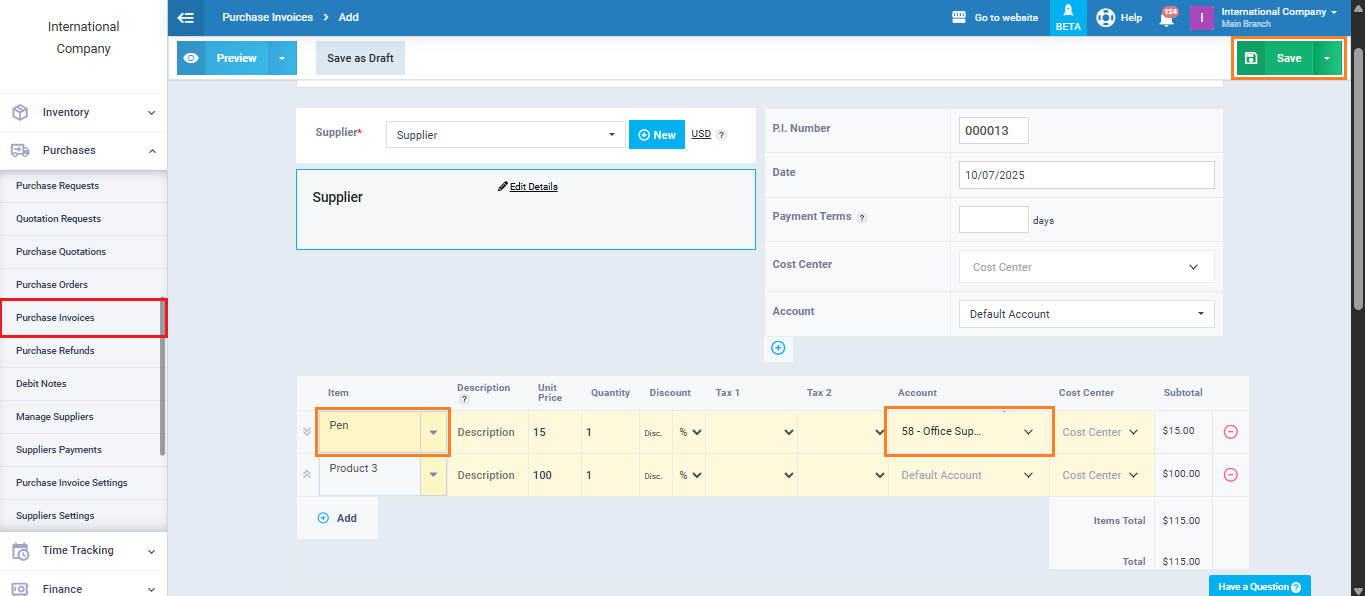The width and height of the screenshot is (1365, 596).
Task: Add a new line item row
Action: (x=337, y=518)
